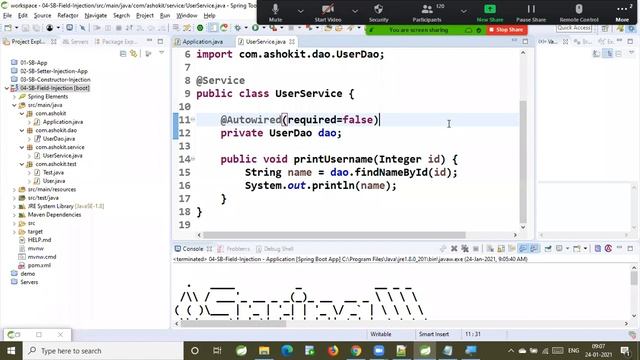Collapse 04-SB-Field-Injection project node
This screenshot has width=640, height=360.
click(7, 88)
